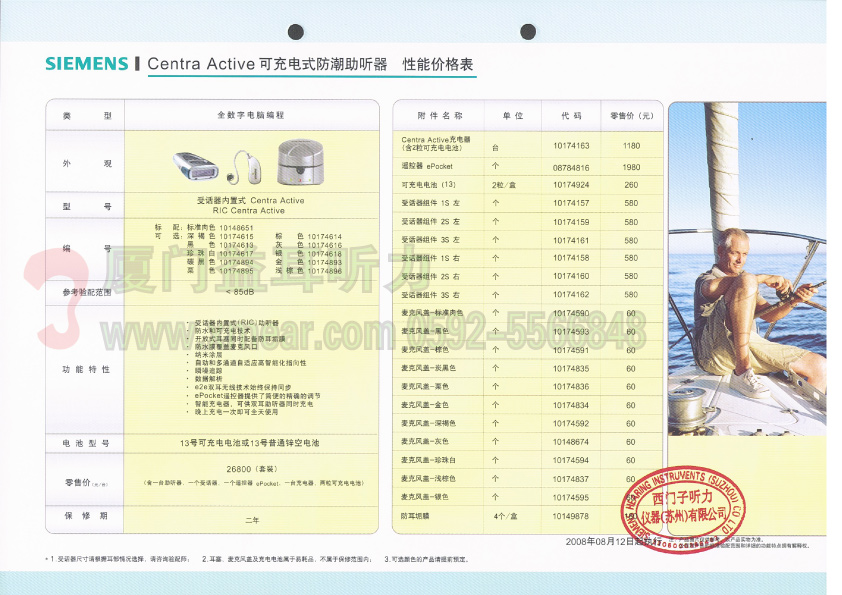Viewport: 842px width, 595px height.
Task: Click the accessory name "受话器组件 1S 左"
Action: (431, 203)
